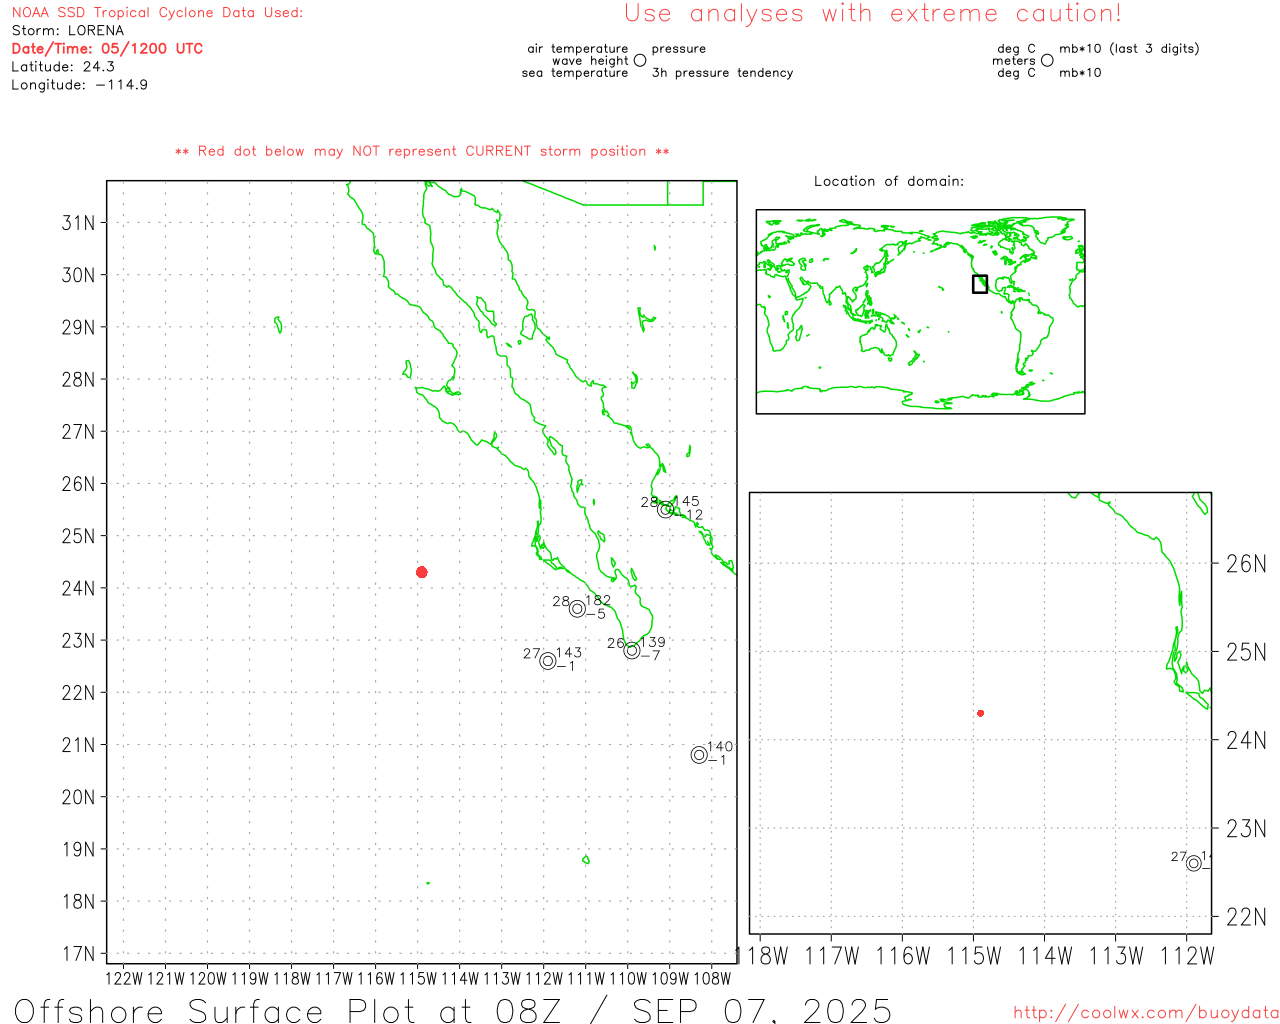Click the '3h pressure tendency' legend label
1280x1024 pixels.
pos(722,73)
